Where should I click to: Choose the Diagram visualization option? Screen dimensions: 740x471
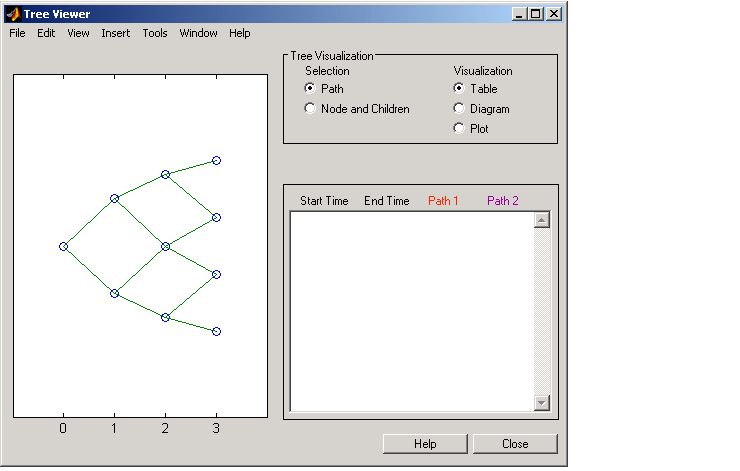click(x=459, y=109)
